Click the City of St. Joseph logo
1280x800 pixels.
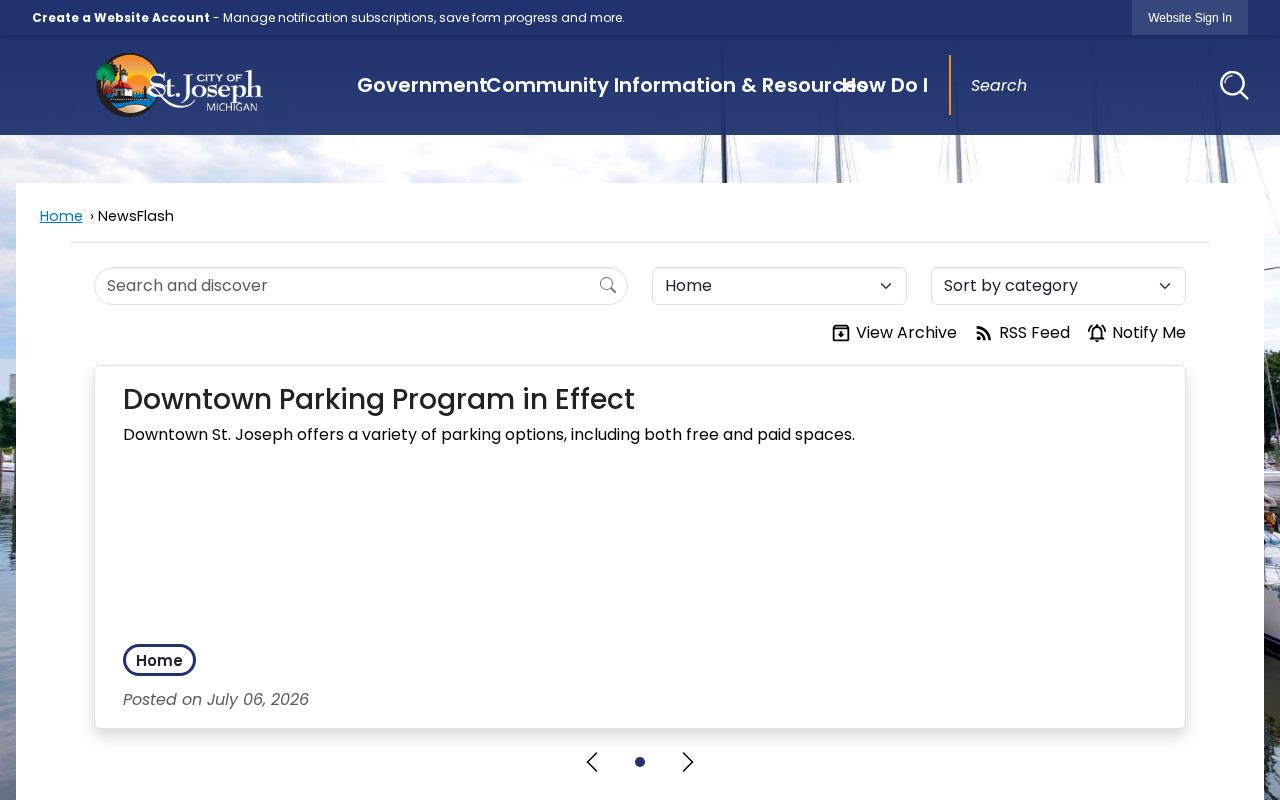click(179, 85)
